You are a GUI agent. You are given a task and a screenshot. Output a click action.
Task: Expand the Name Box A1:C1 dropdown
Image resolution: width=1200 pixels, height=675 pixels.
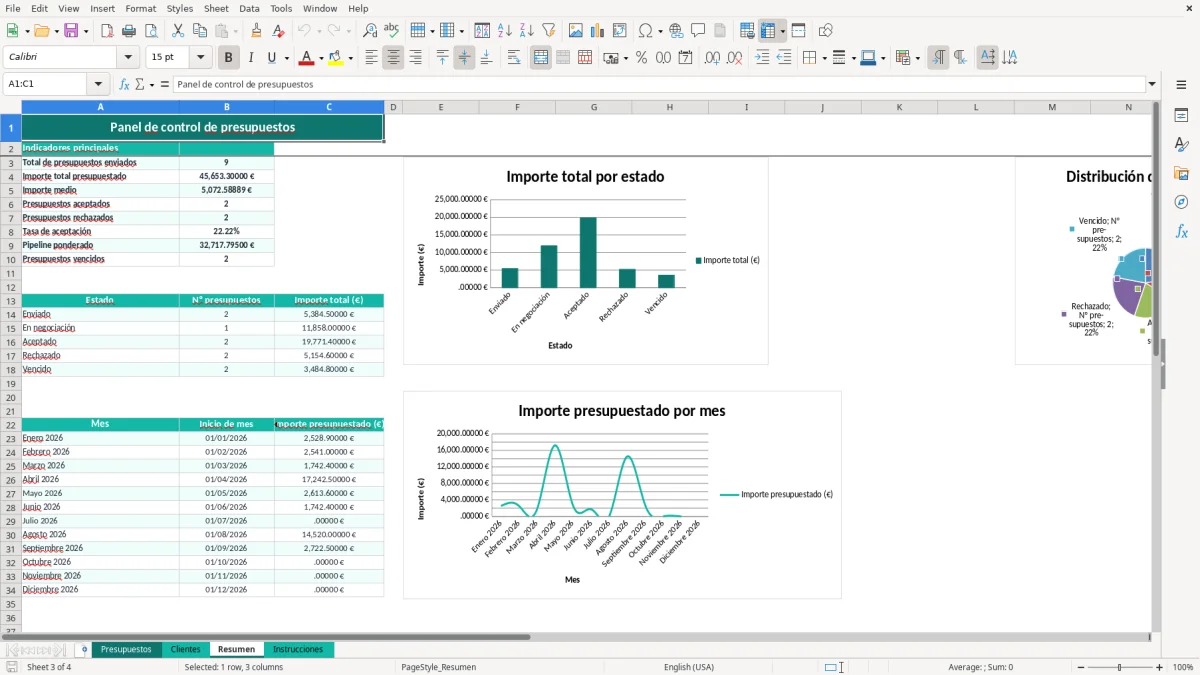(x=98, y=84)
